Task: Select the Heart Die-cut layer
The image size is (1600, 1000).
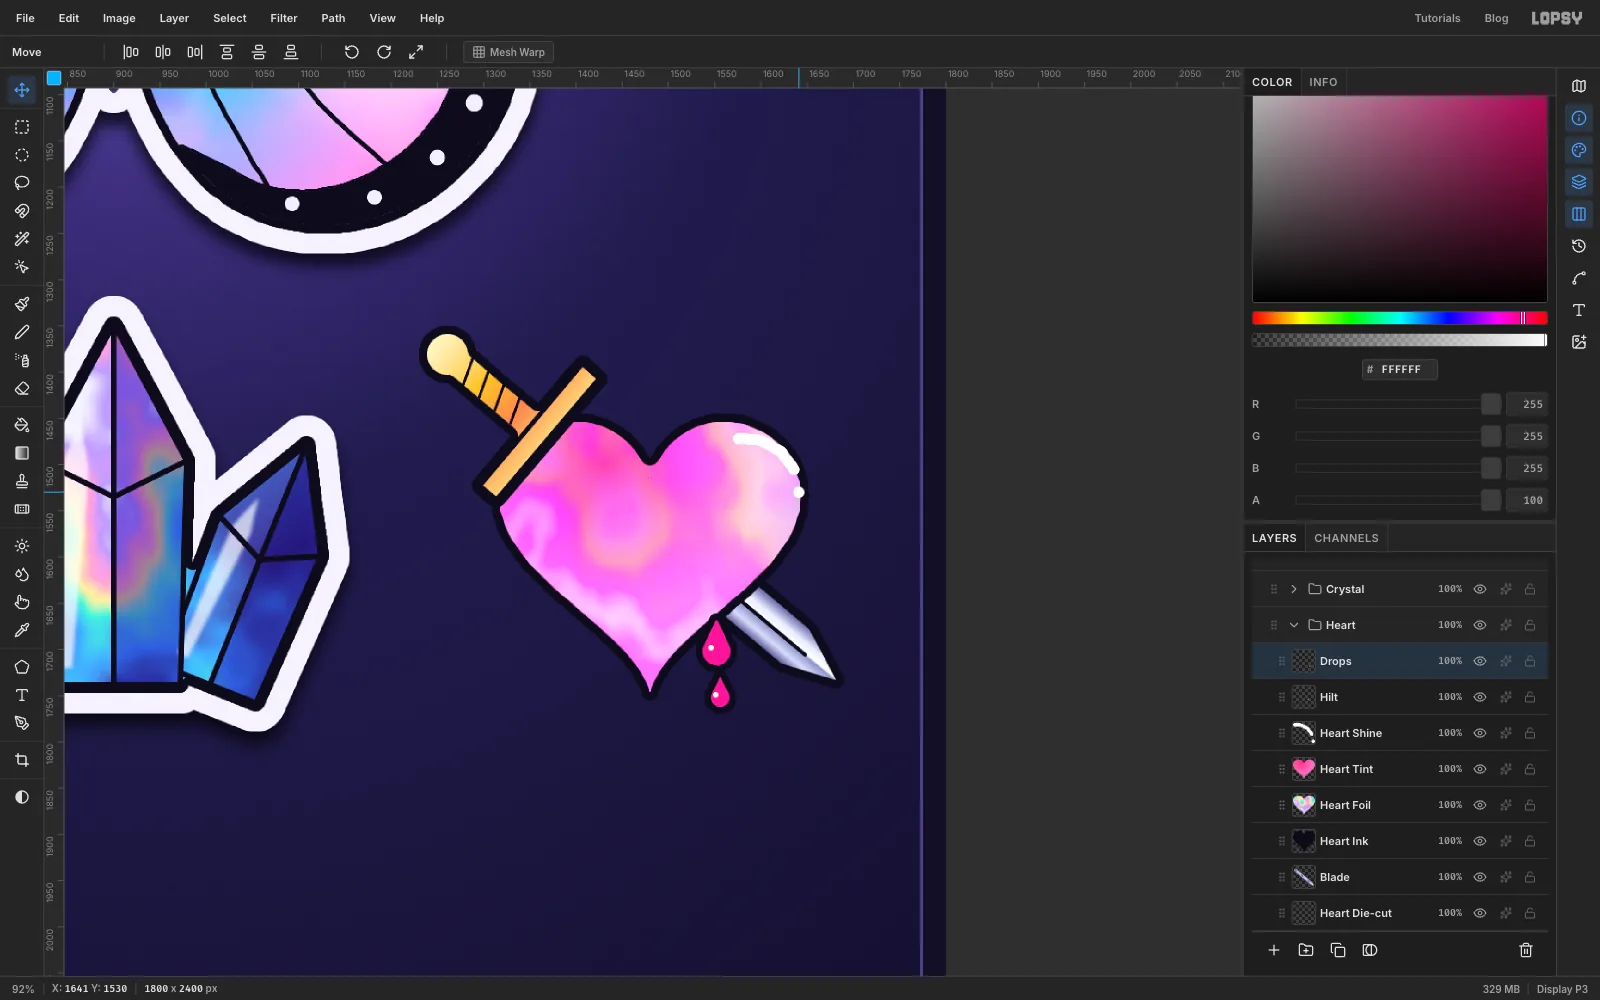Action: pos(1400,913)
